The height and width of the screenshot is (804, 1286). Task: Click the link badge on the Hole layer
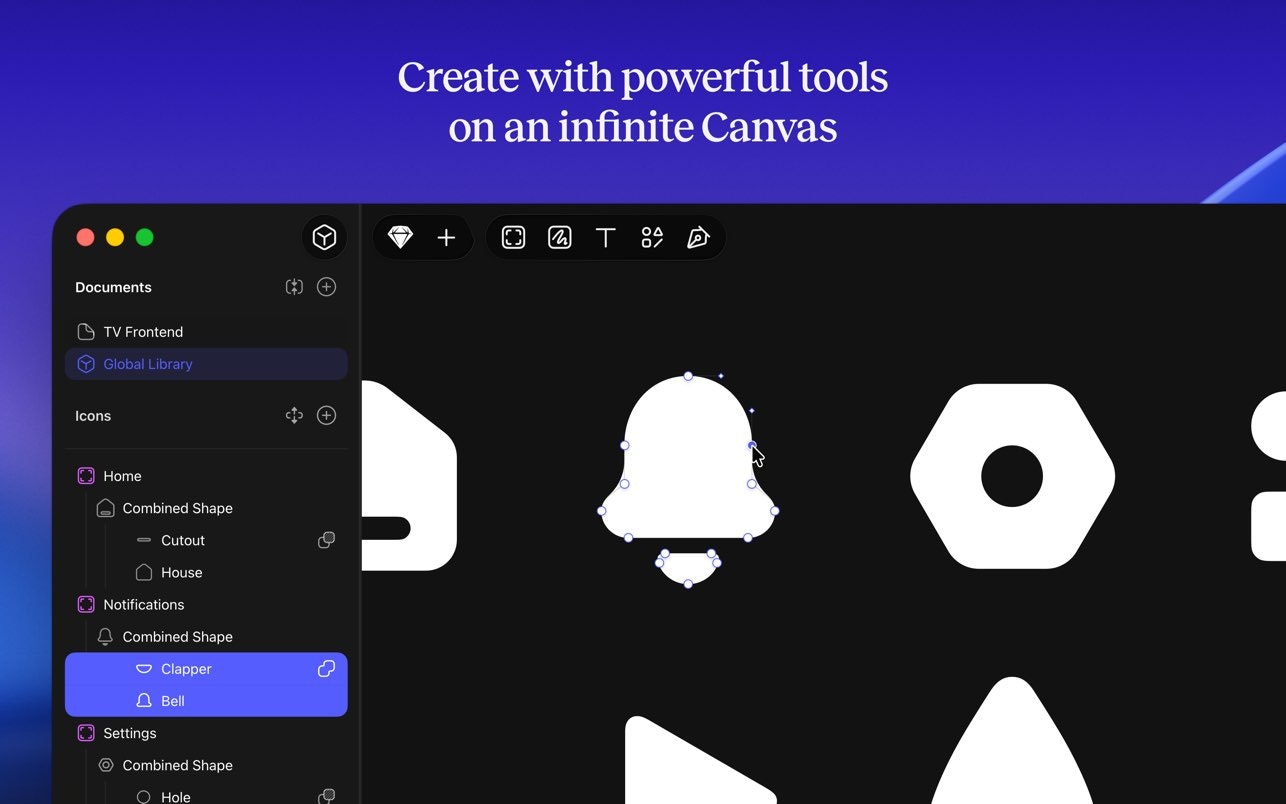coord(326,796)
